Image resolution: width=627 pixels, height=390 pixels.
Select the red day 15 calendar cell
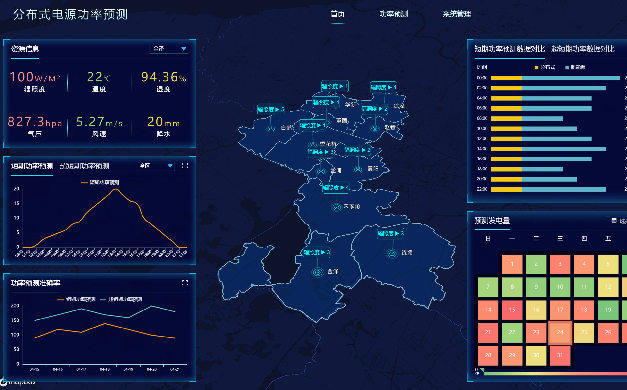tap(512, 310)
